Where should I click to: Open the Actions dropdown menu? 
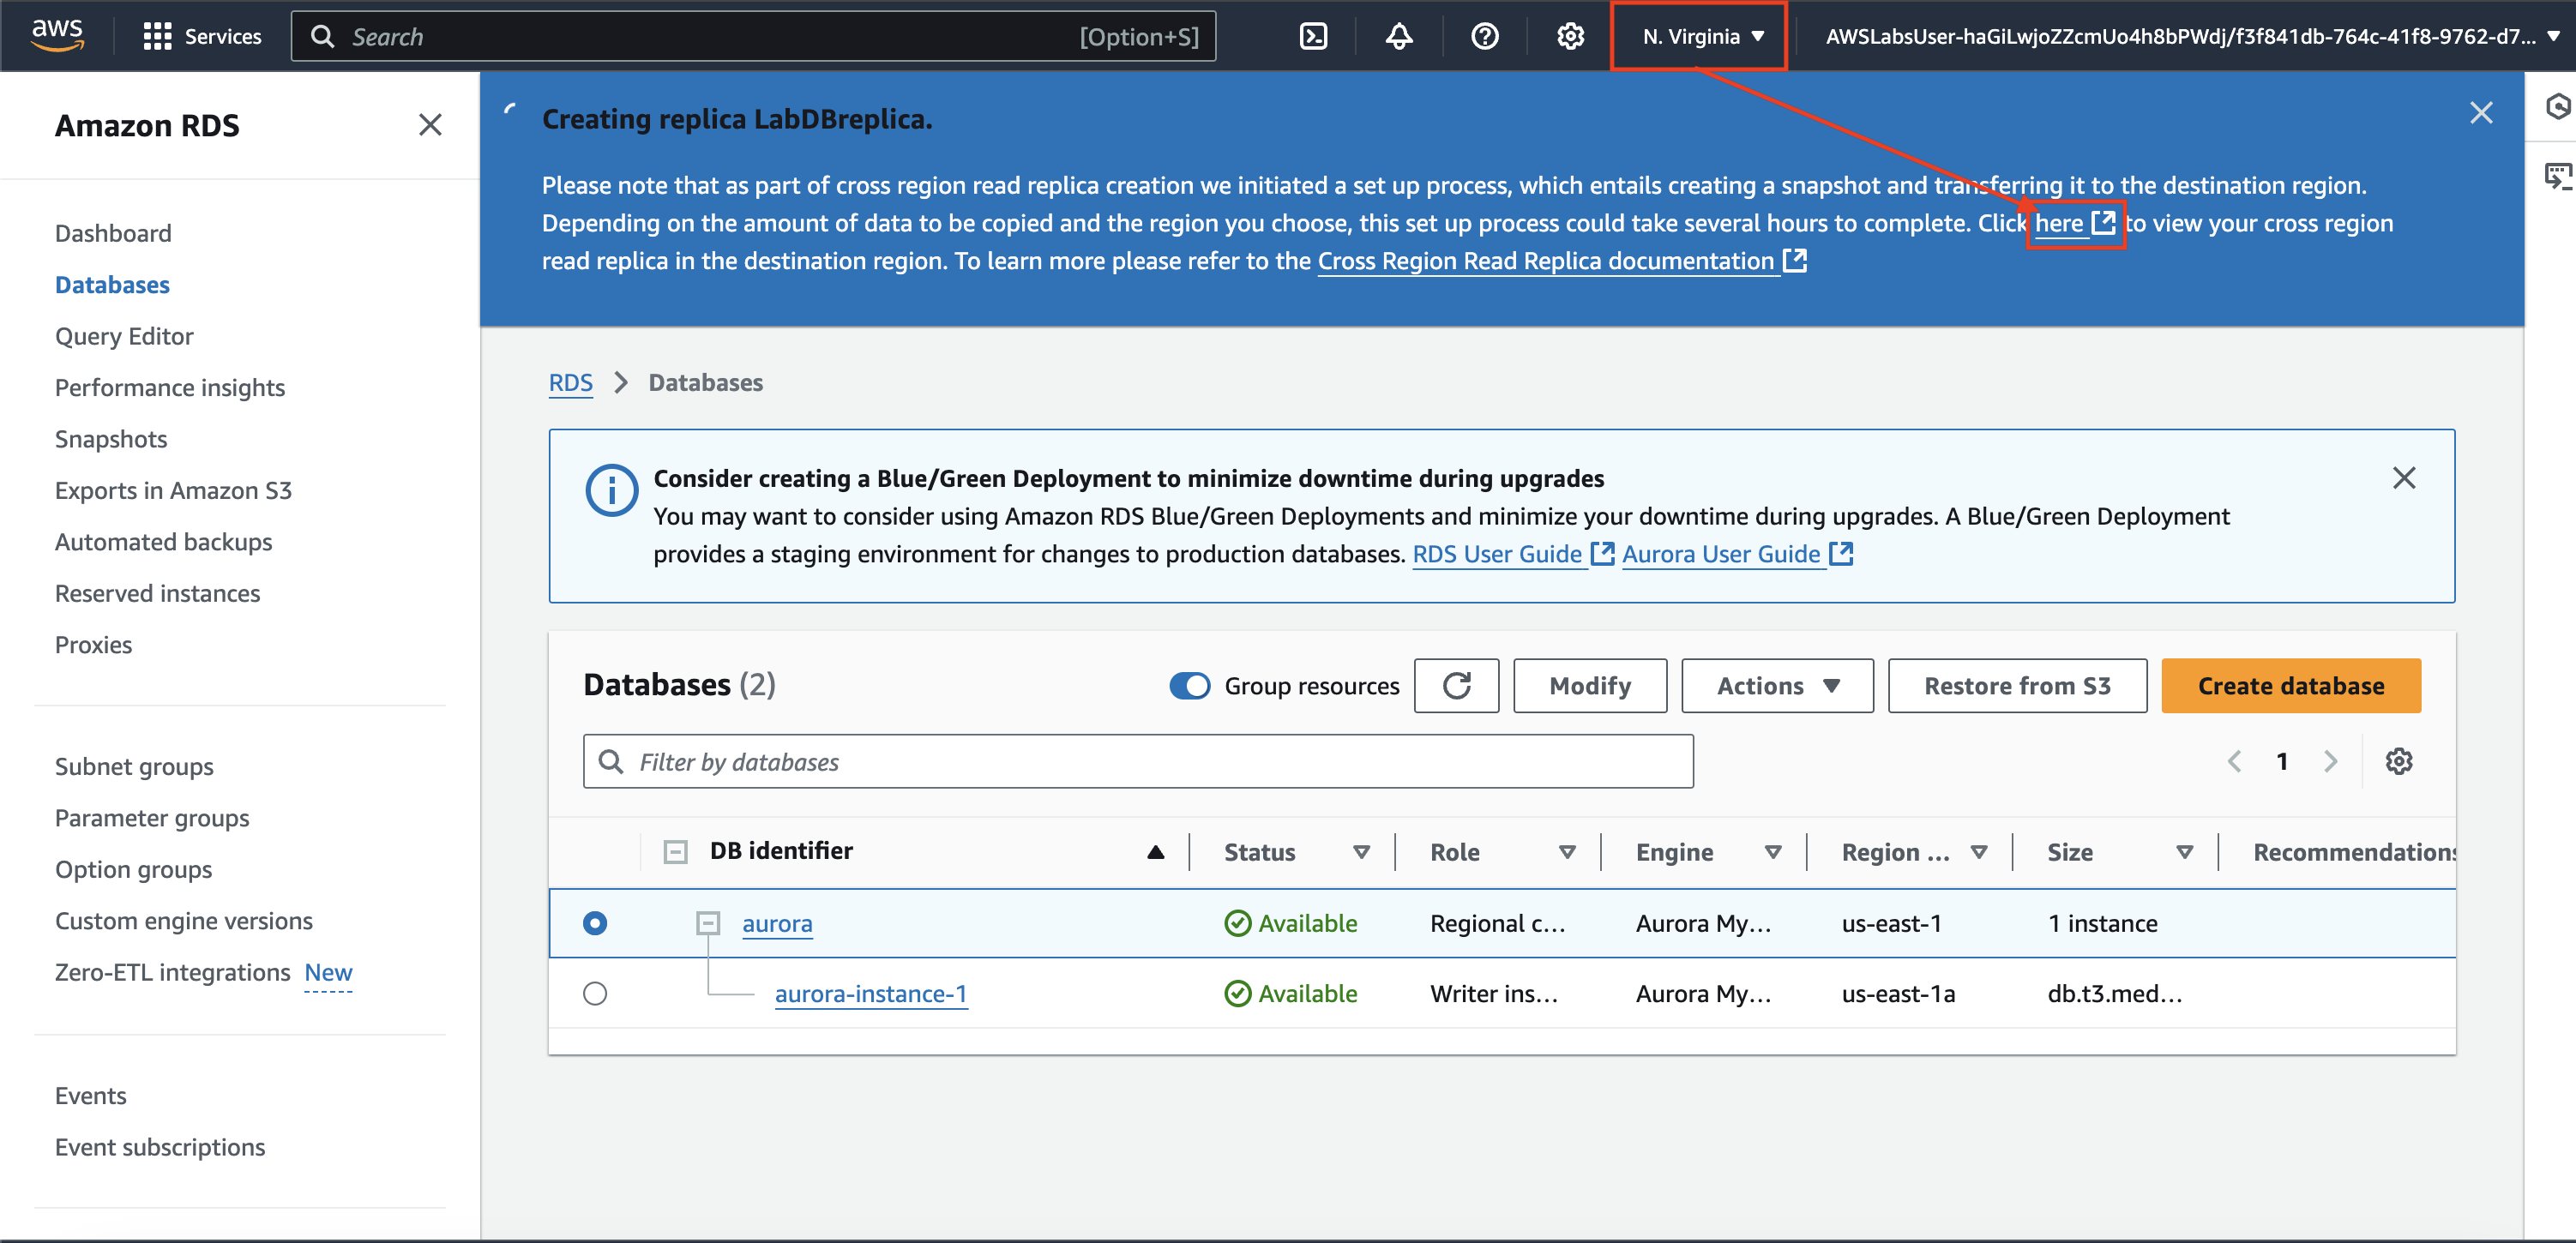(x=1777, y=686)
